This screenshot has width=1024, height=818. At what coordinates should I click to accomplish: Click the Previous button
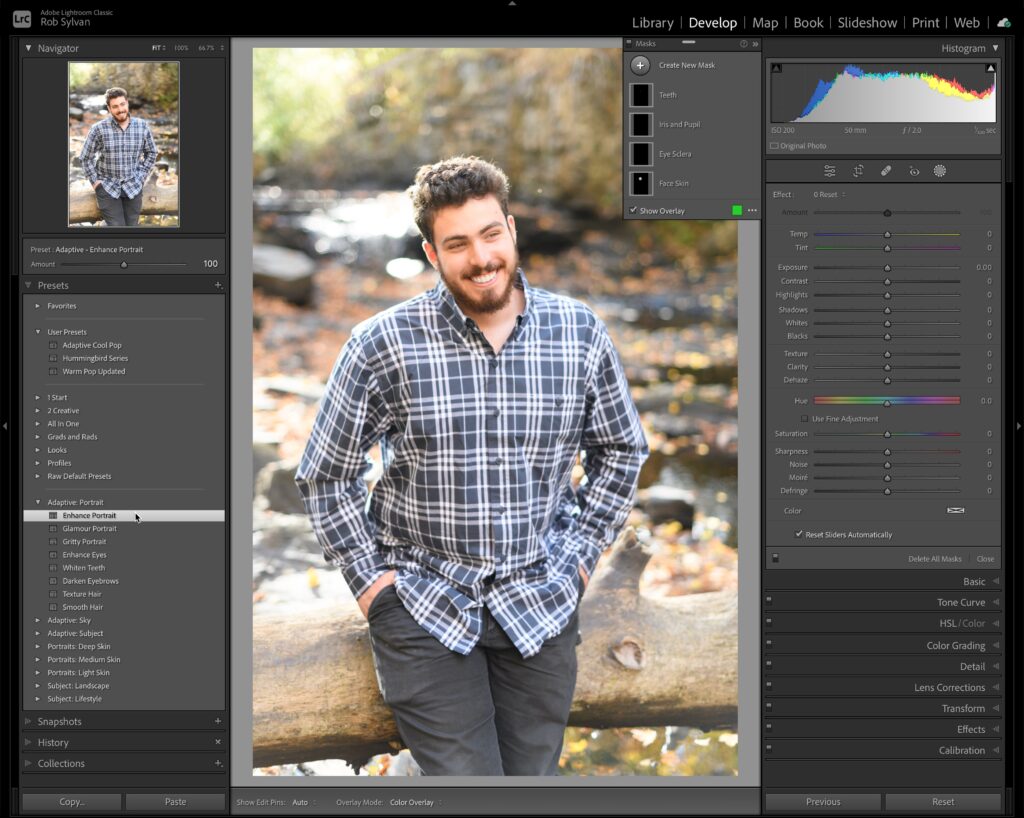pos(823,802)
